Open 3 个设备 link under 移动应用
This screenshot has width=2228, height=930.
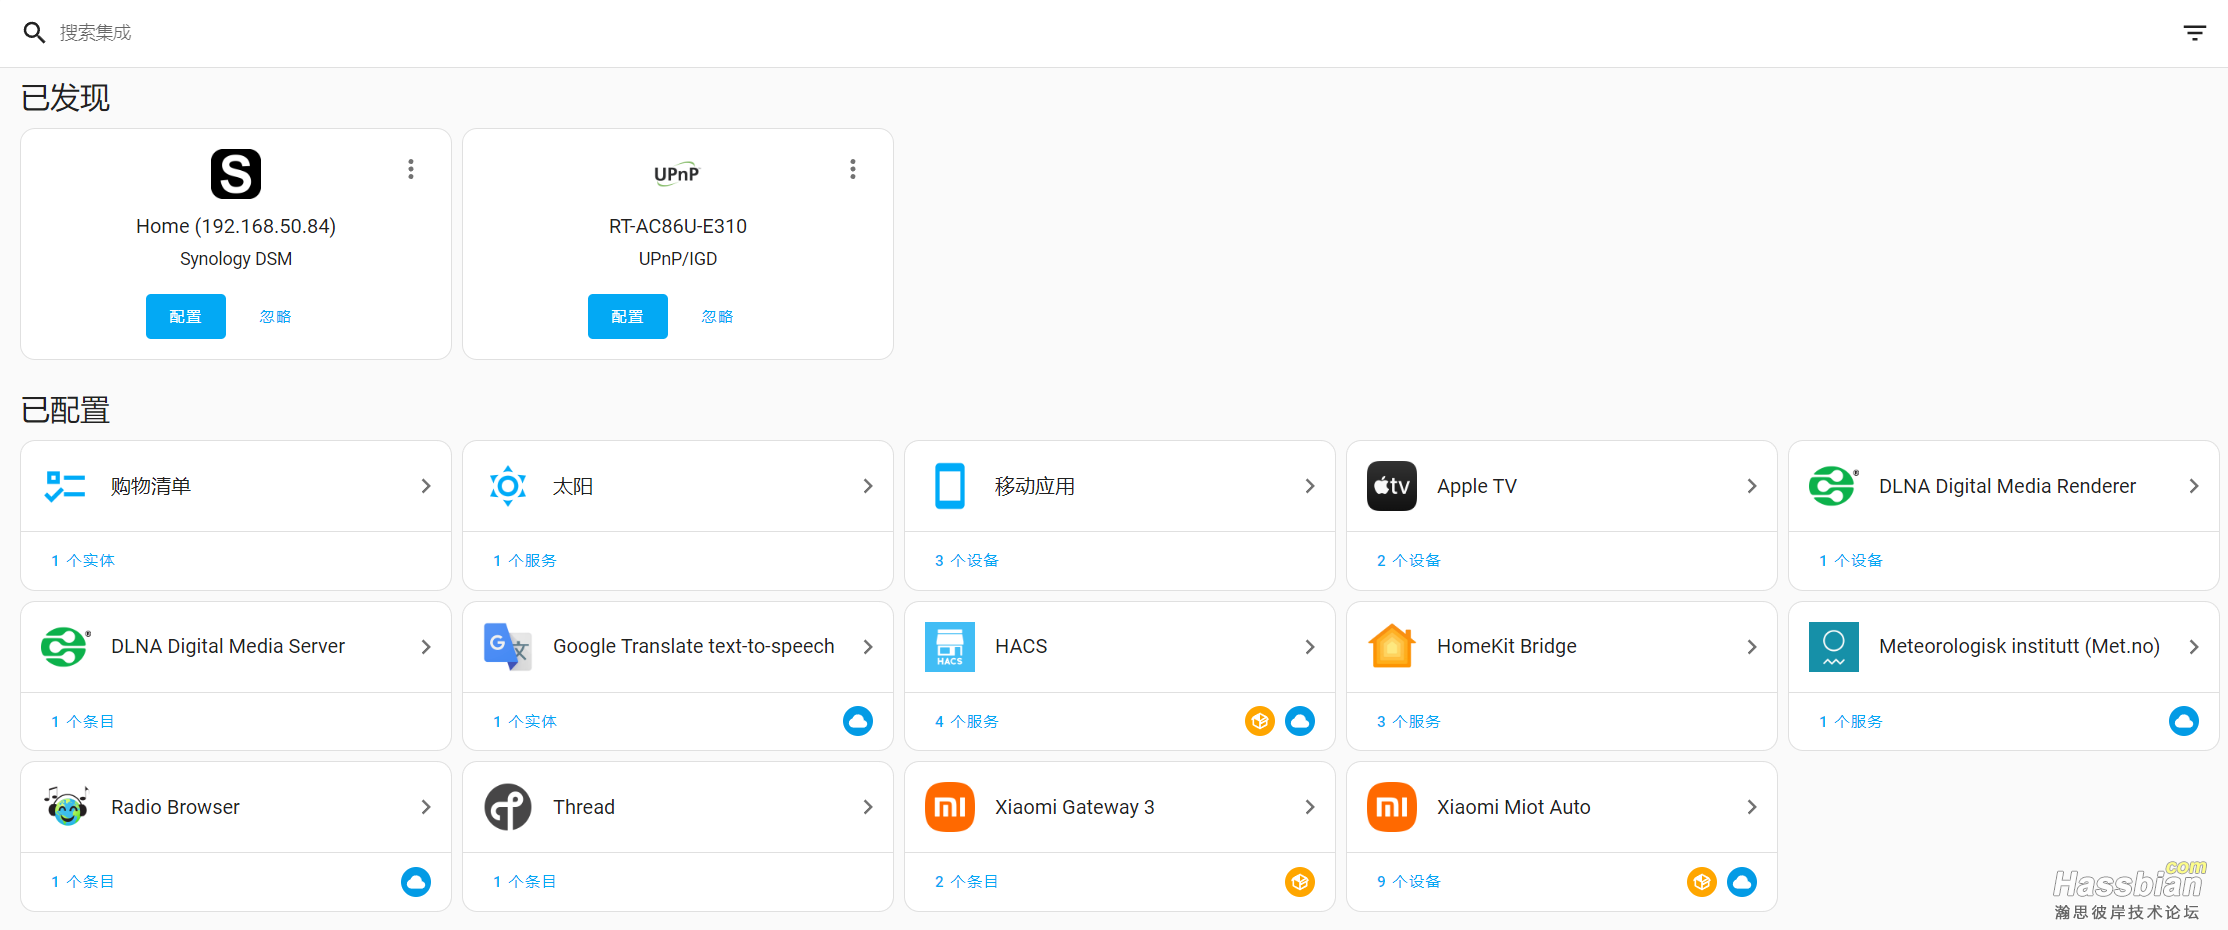point(967,561)
